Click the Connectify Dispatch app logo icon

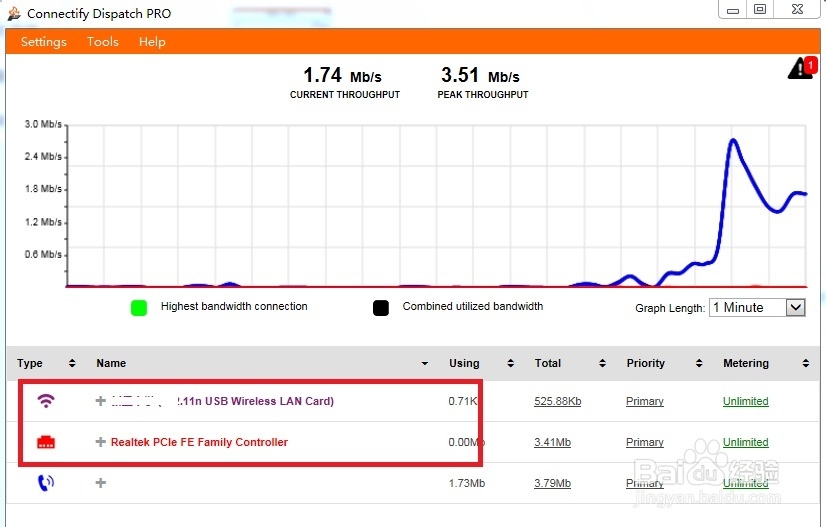14,13
